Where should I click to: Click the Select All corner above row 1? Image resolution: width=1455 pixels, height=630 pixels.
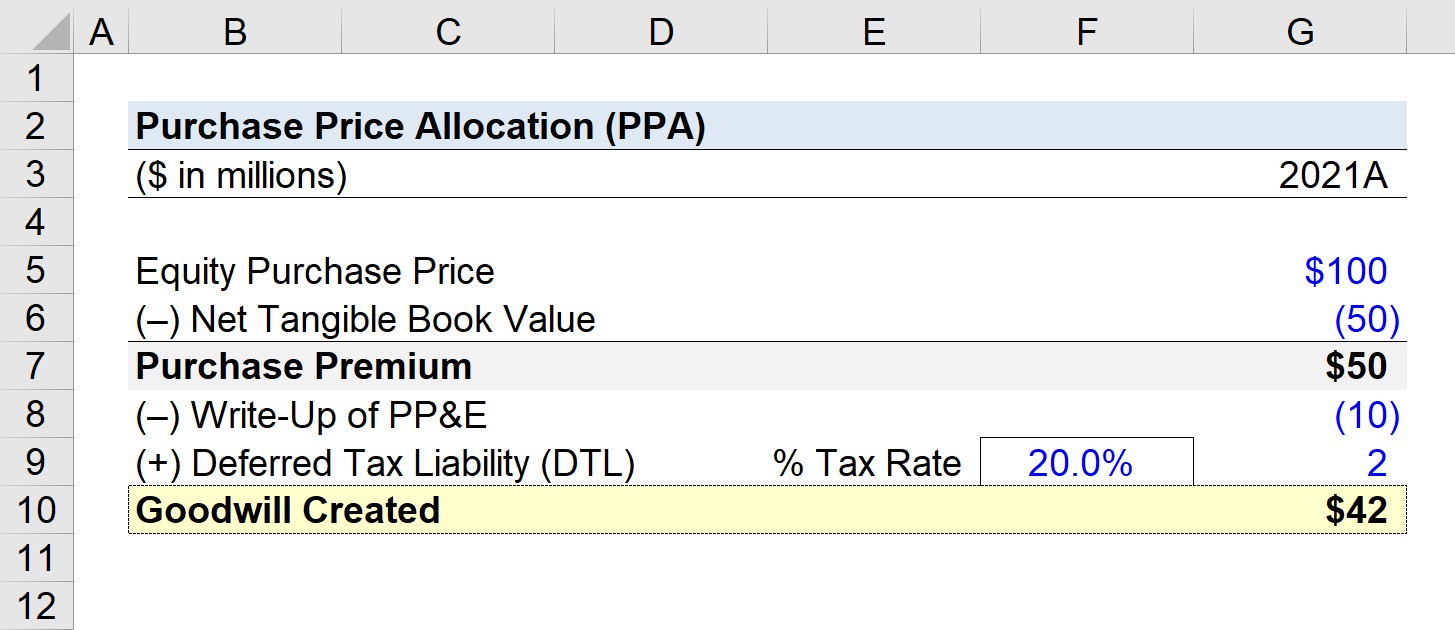(x=37, y=31)
